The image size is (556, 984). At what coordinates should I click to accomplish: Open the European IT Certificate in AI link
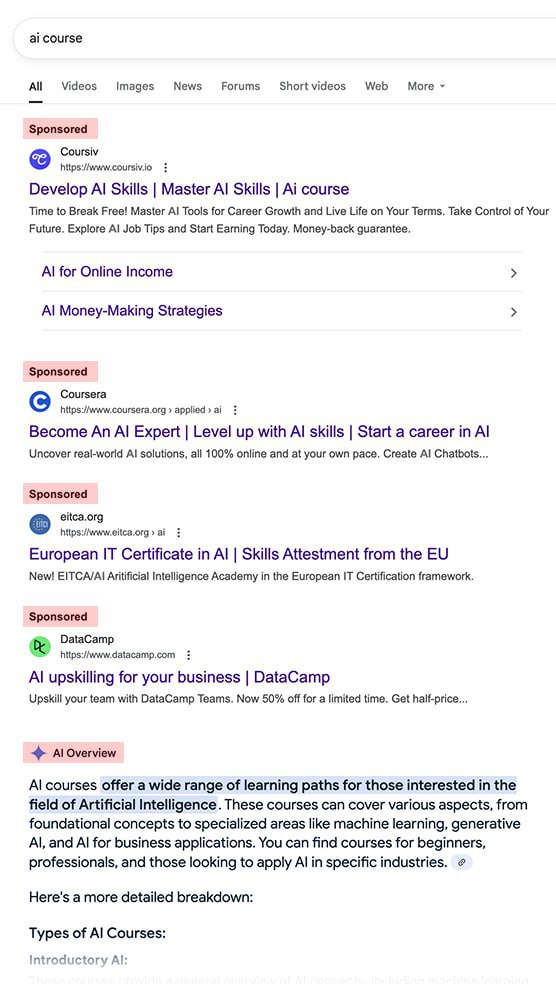pyautogui.click(x=238, y=554)
